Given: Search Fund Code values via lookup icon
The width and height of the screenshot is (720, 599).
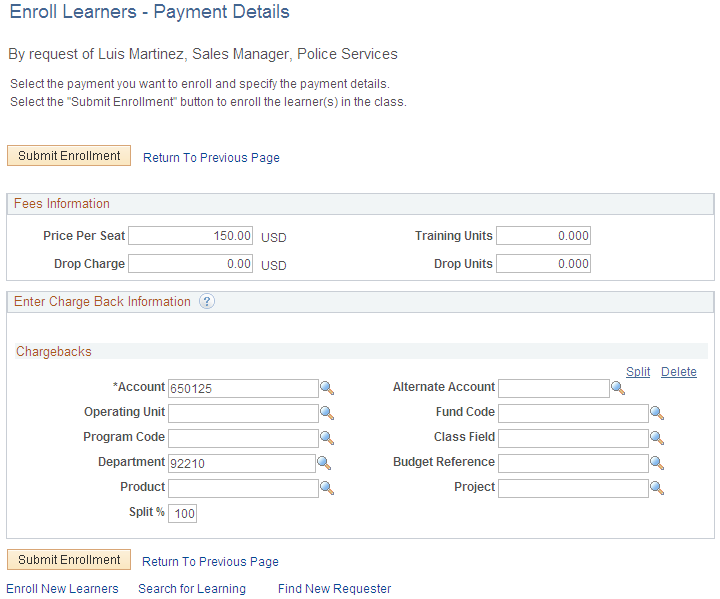Looking at the screenshot, I should click(x=656, y=413).
